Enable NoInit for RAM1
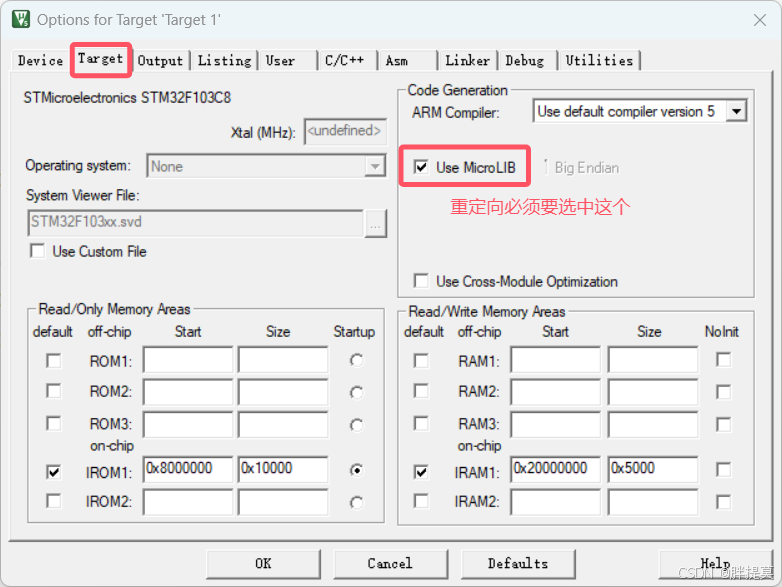This screenshot has width=782, height=587. (724, 360)
